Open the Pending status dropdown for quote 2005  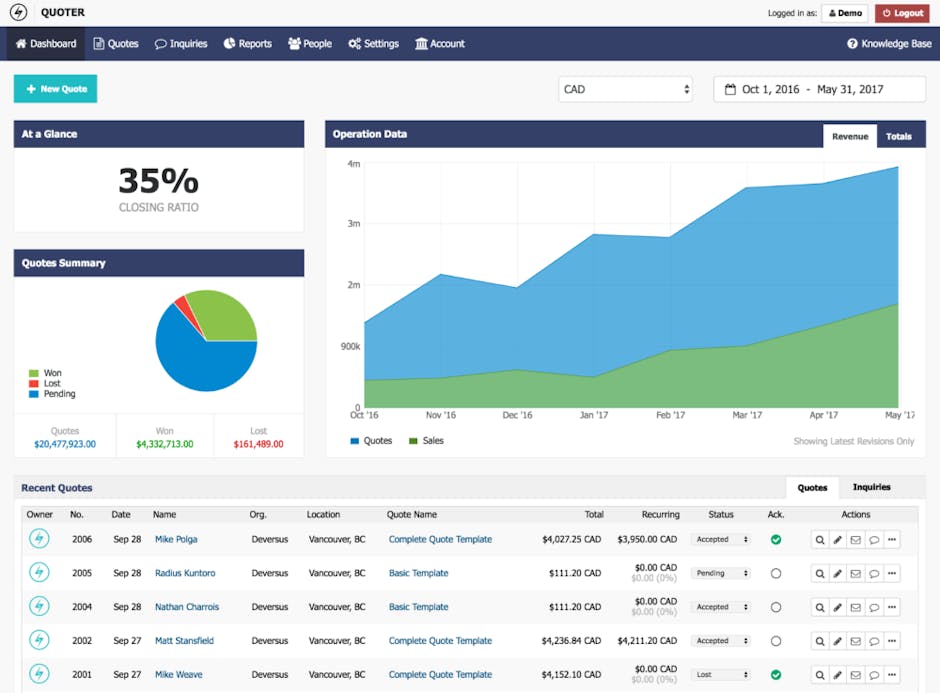[x=720, y=574]
